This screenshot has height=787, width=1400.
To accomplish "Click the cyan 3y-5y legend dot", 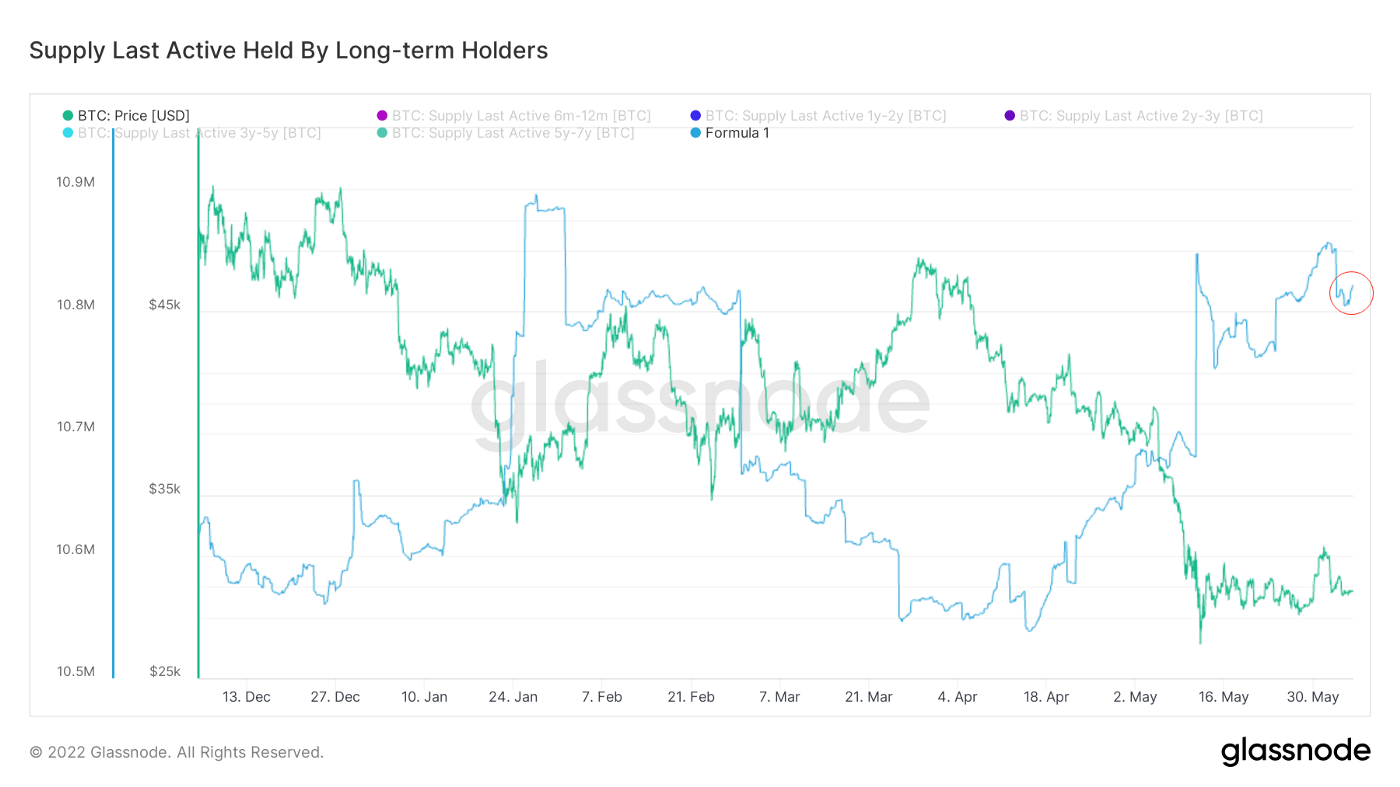I will (68, 133).
